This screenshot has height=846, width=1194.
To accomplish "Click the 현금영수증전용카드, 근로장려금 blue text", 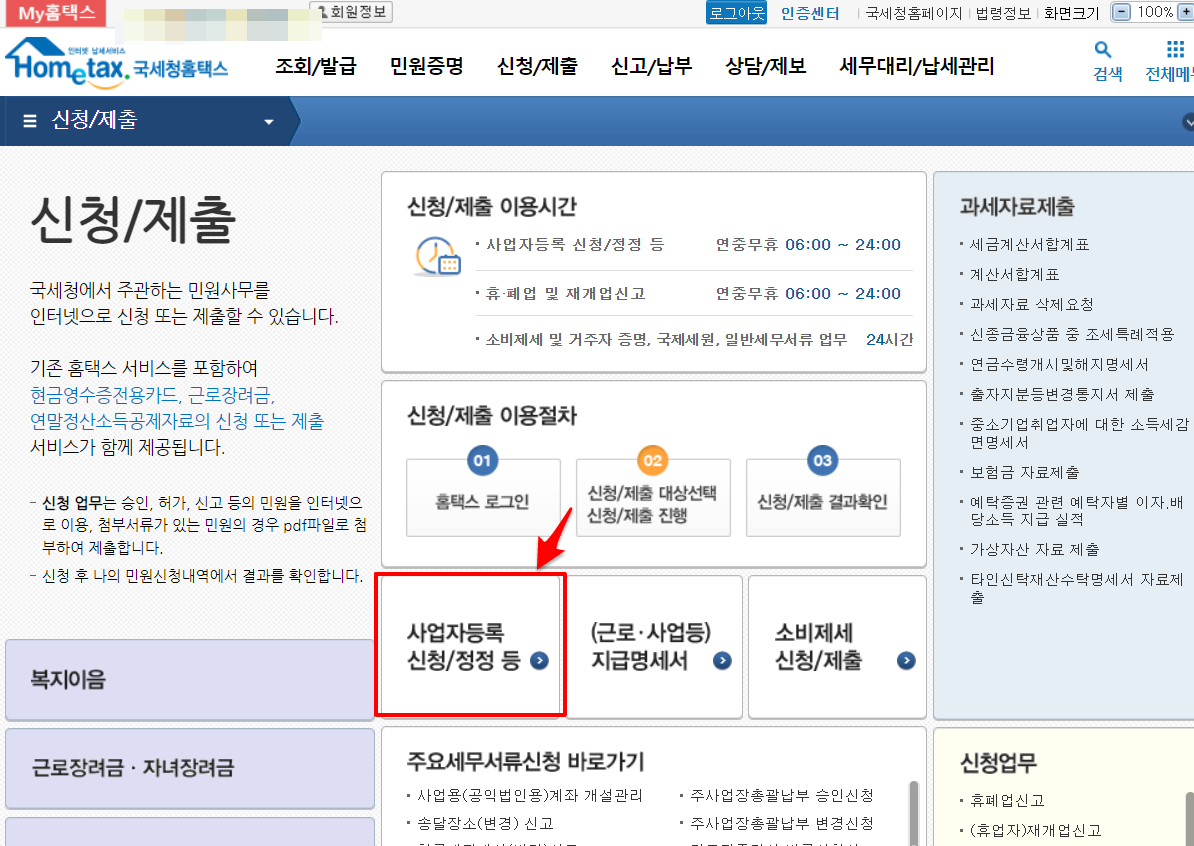I will click(x=152, y=394).
